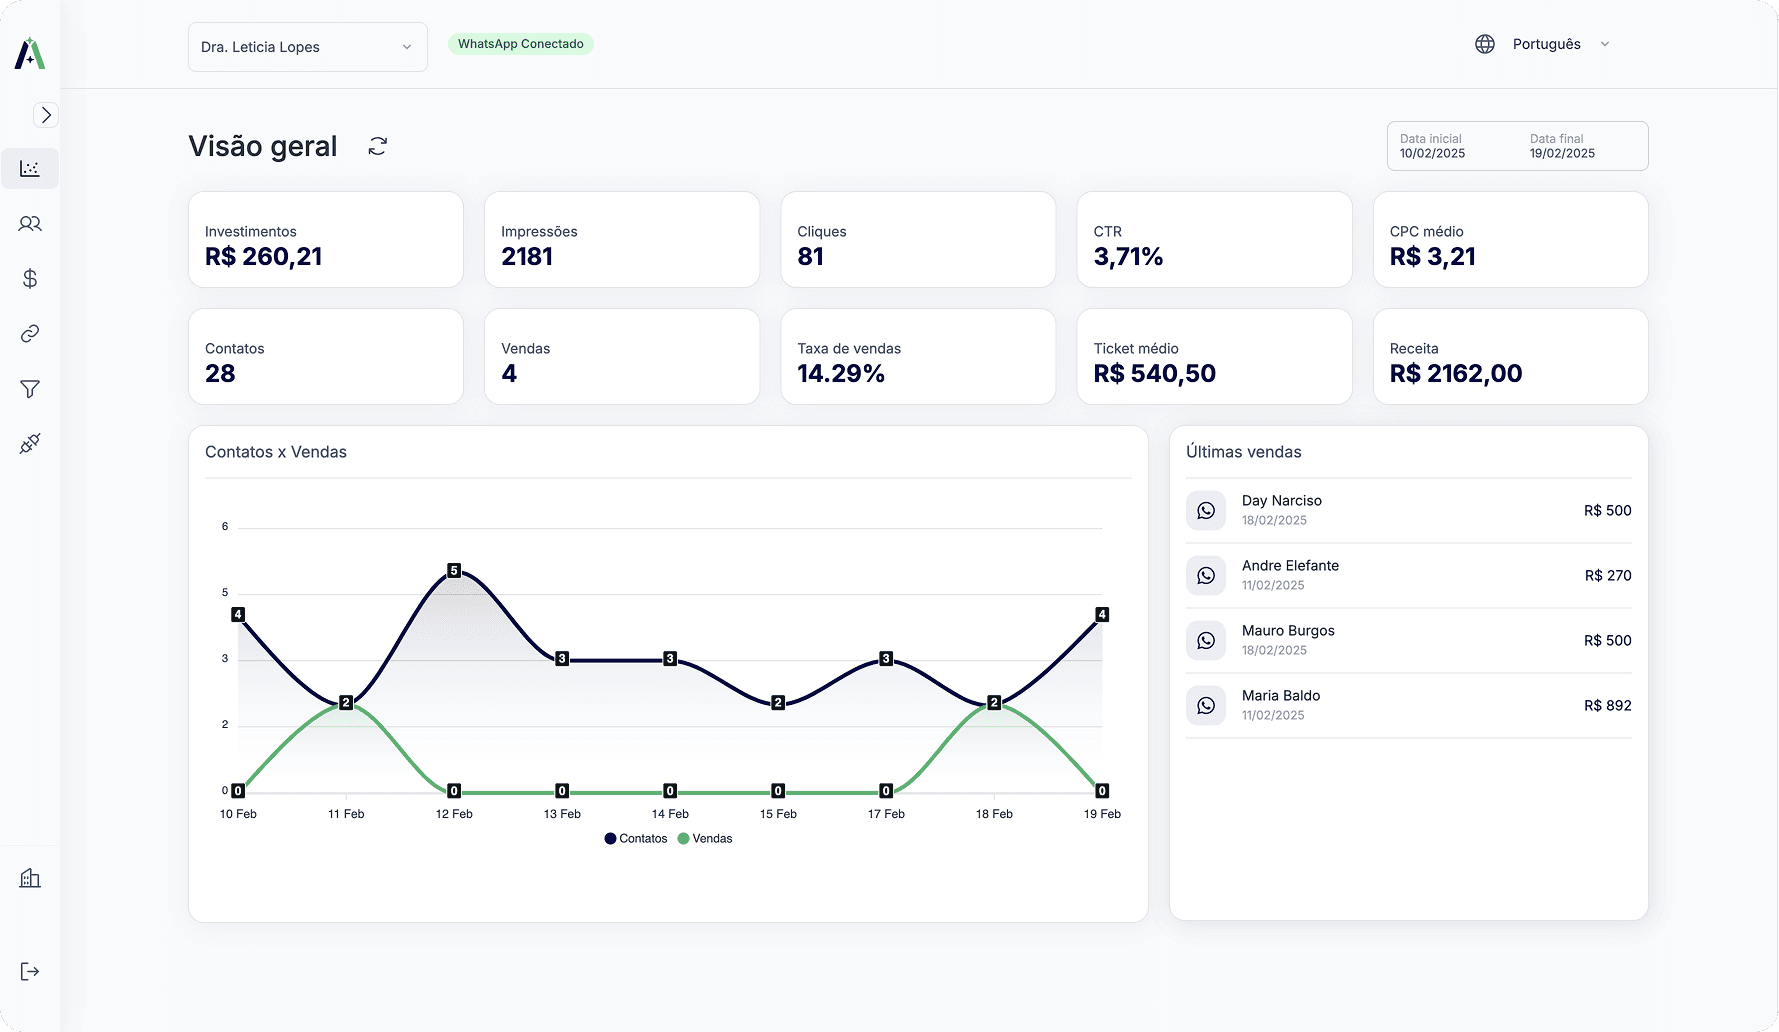Click the WhatsApp Conectado status badge

pyautogui.click(x=521, y=44)
